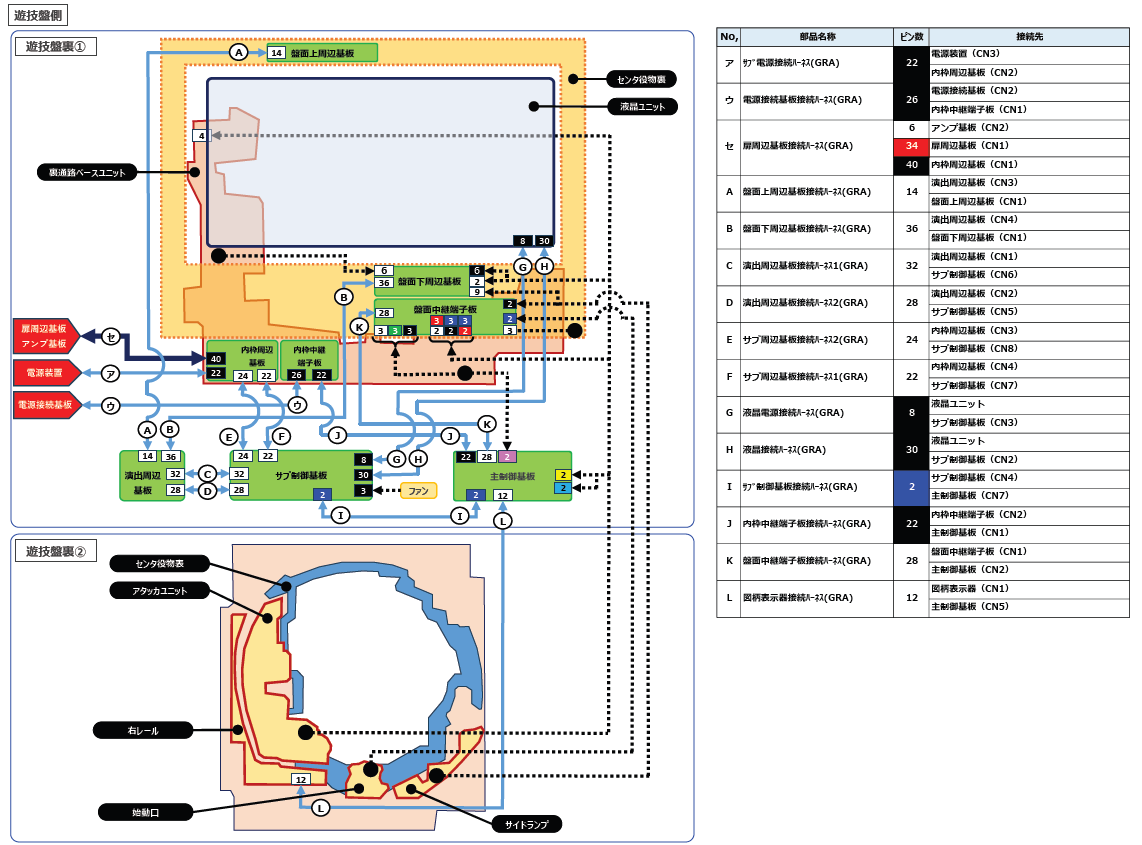Click the red 34 pin count cell
Image resolution: width=1142 pixels, height=845 pixels.
click(911, 146)
